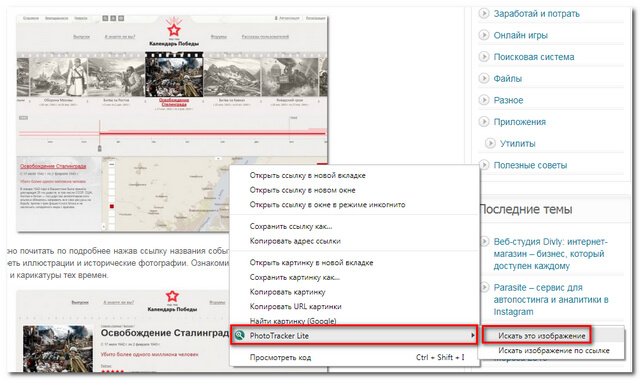Open the PhotoTracker Lite submenu
The width and height of the screenshot is (640, 380).
(x=354, y=336)
